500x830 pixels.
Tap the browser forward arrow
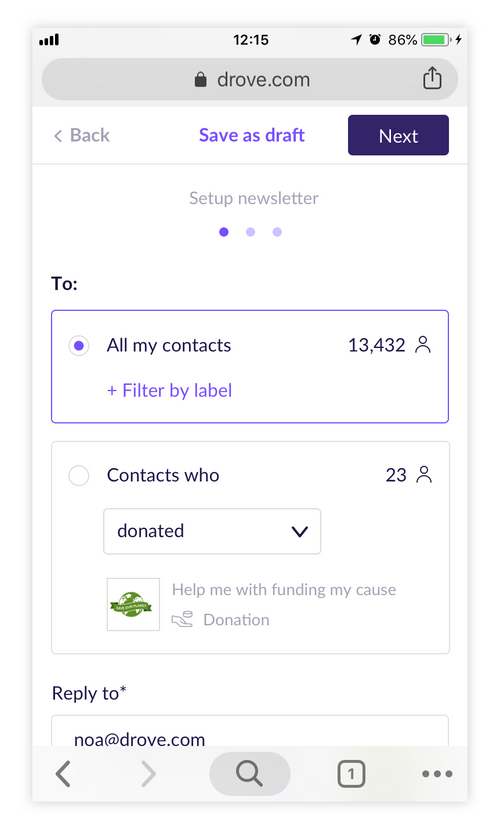click(149, 774)
